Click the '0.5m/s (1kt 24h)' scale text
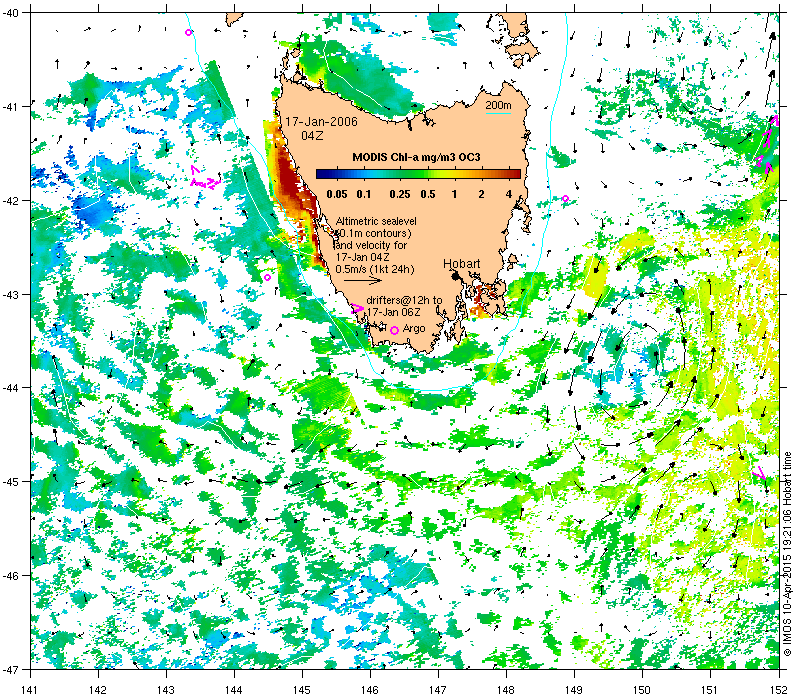Viewport: 800px width, 700px height. pos(375,269)
